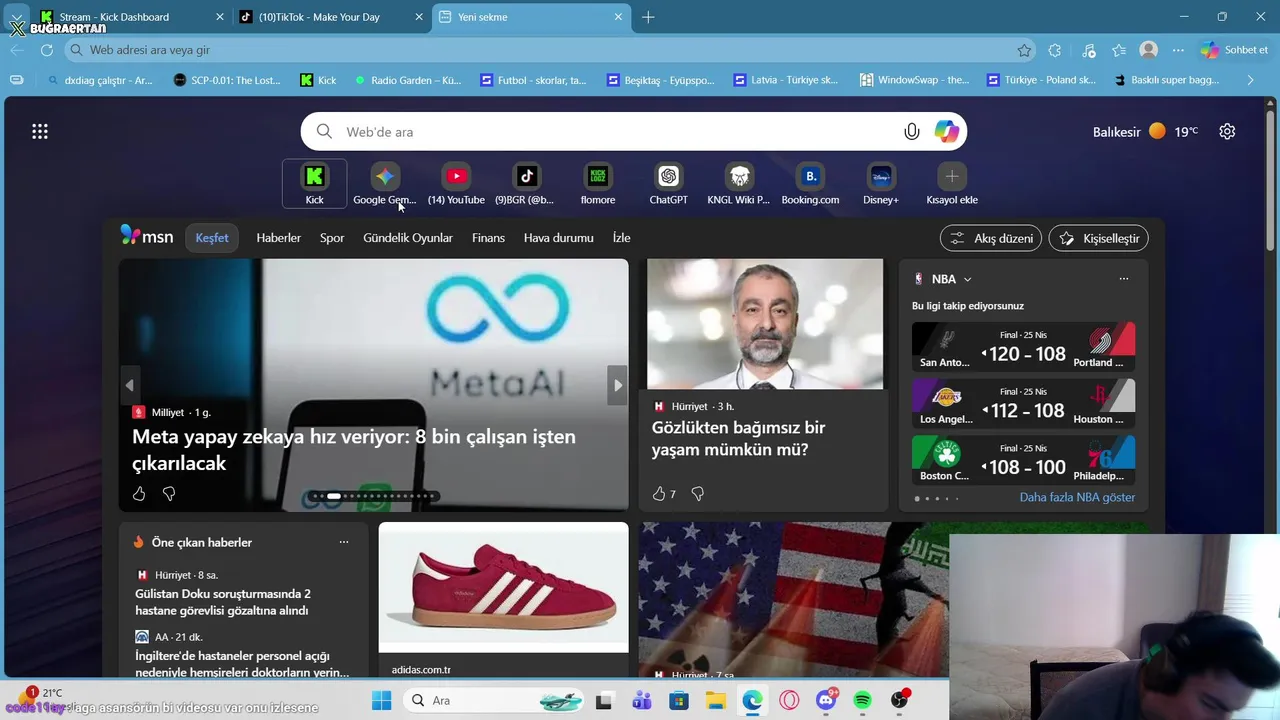The width and height of the screenshot is (1280, 720).
Task: Expand the NBA league dropdown
Action: pos(967,279)
